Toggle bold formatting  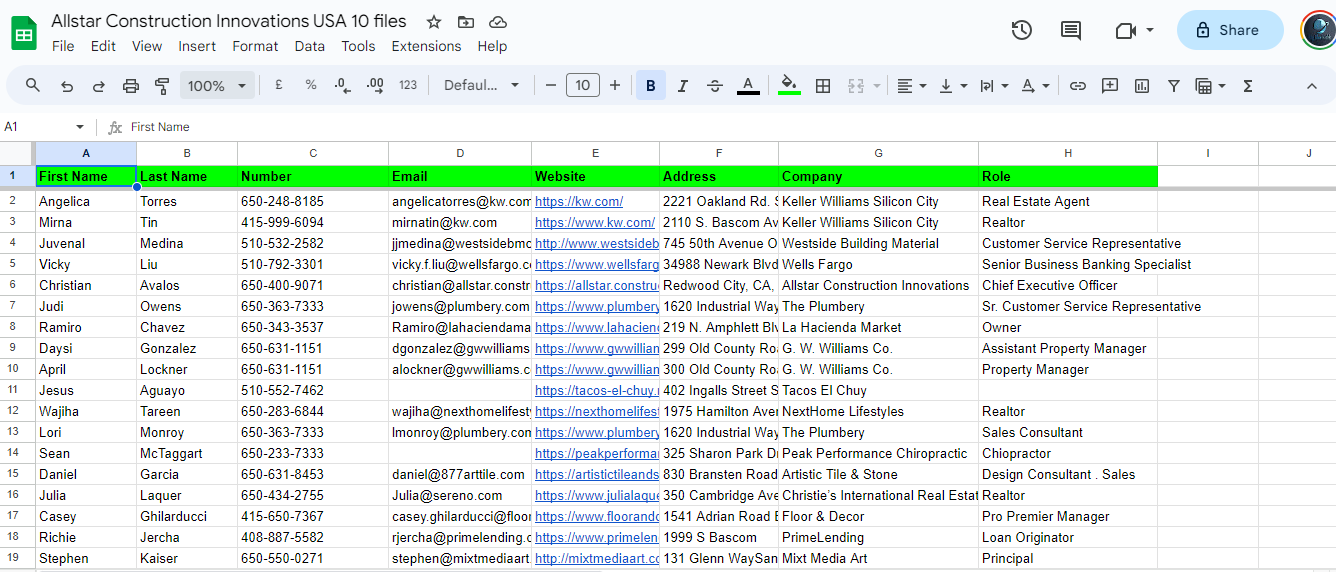tap(650, 86)
